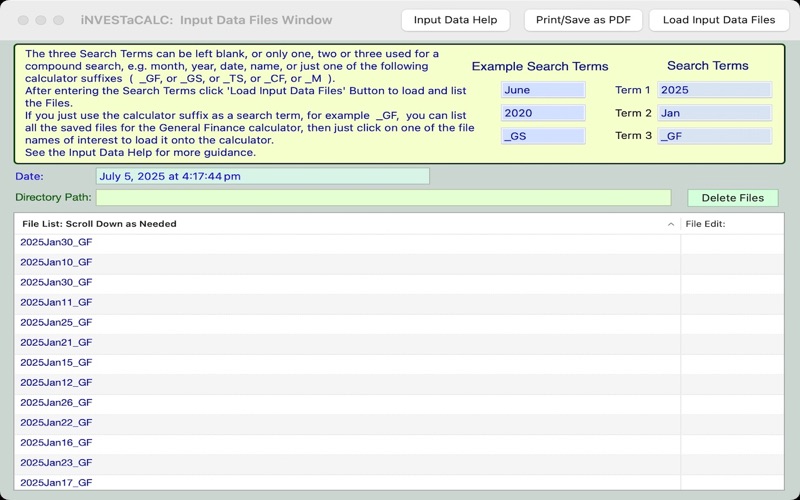This screenshot has width=800, height=500.
Task: Click the example field showing _GS
Action: point(543,136)
